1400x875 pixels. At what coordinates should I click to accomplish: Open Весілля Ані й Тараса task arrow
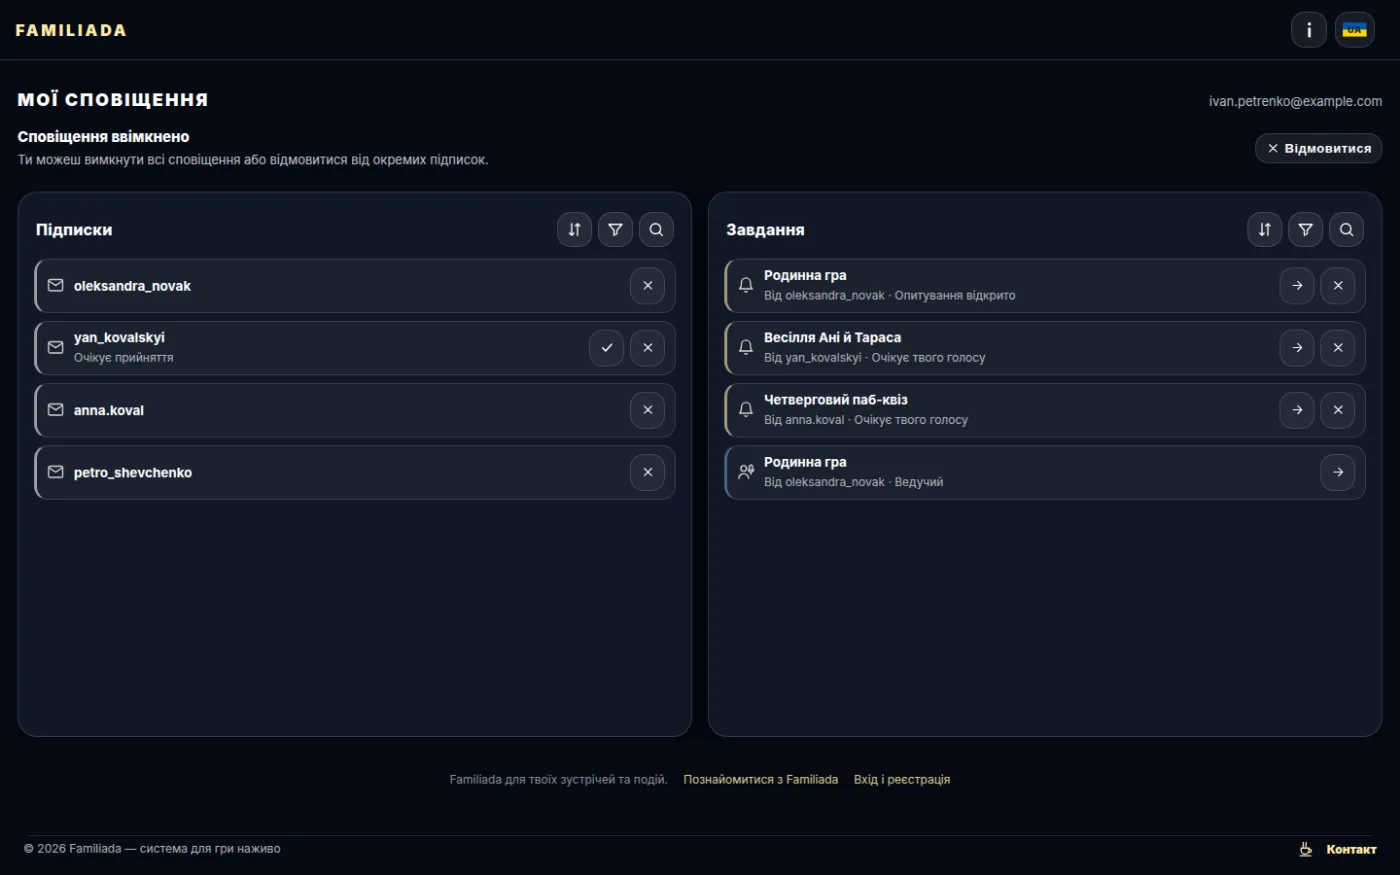click(1297, 348)
